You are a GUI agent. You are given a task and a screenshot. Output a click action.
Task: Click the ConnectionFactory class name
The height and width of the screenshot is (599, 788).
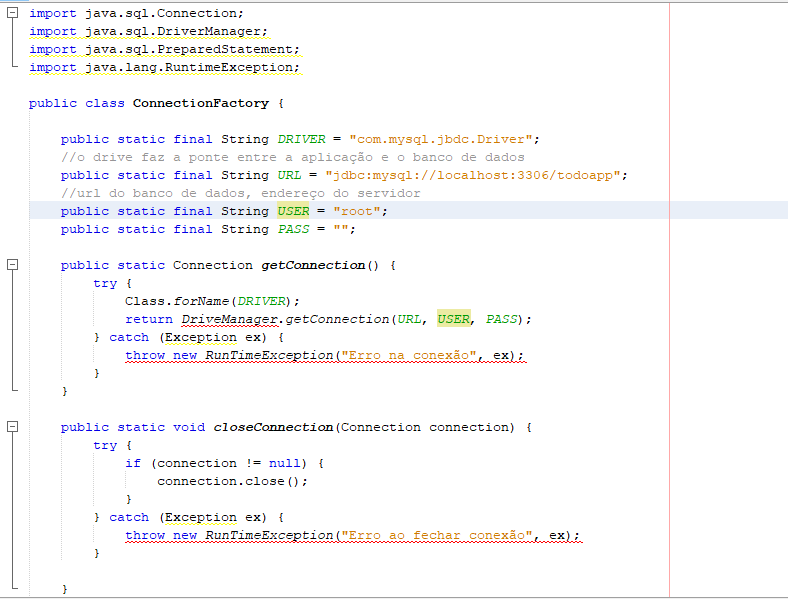point(201,104)
